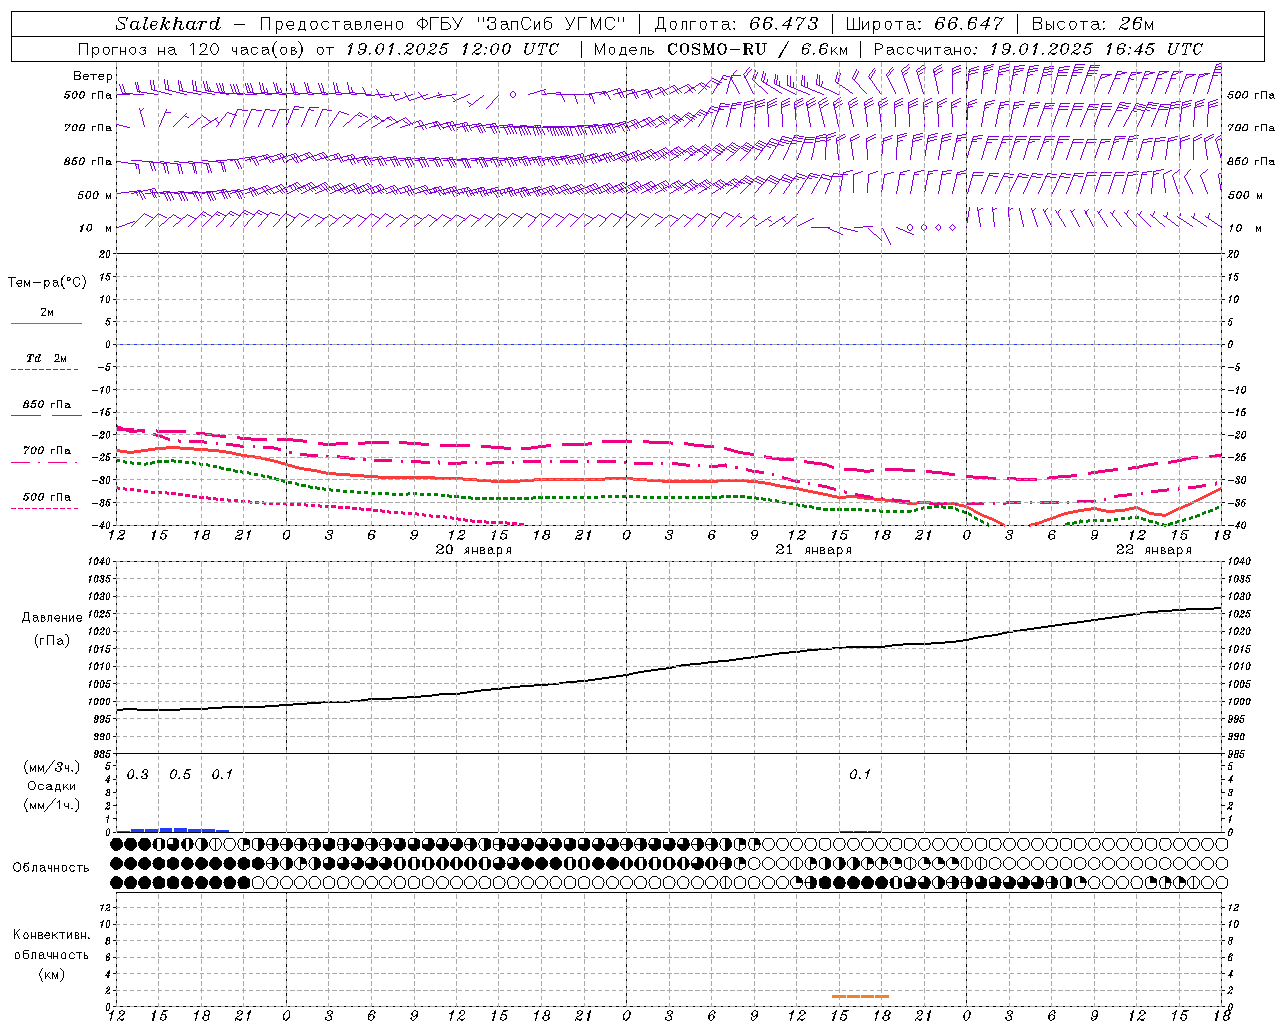Image resolution: width=1280 pixels, height=1024 pixels.
Task: Click the '0.5' precipitation amount value
Action: (180, 775)
